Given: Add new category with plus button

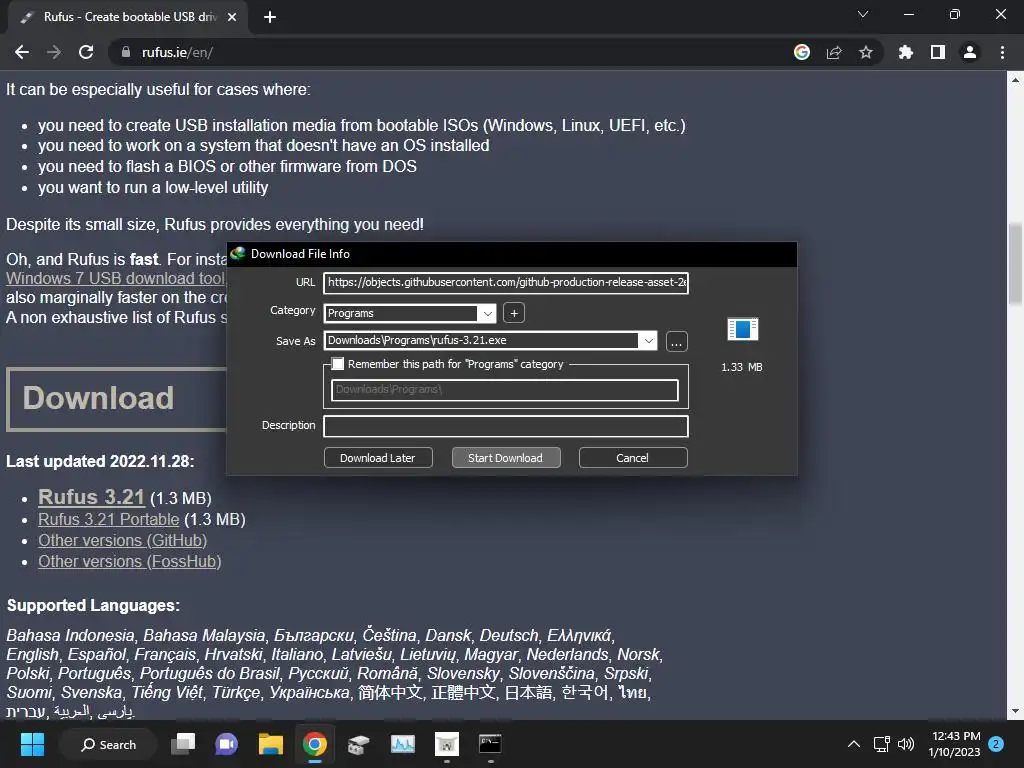Looking at the screenshot, I should click(x=514, y=313).
